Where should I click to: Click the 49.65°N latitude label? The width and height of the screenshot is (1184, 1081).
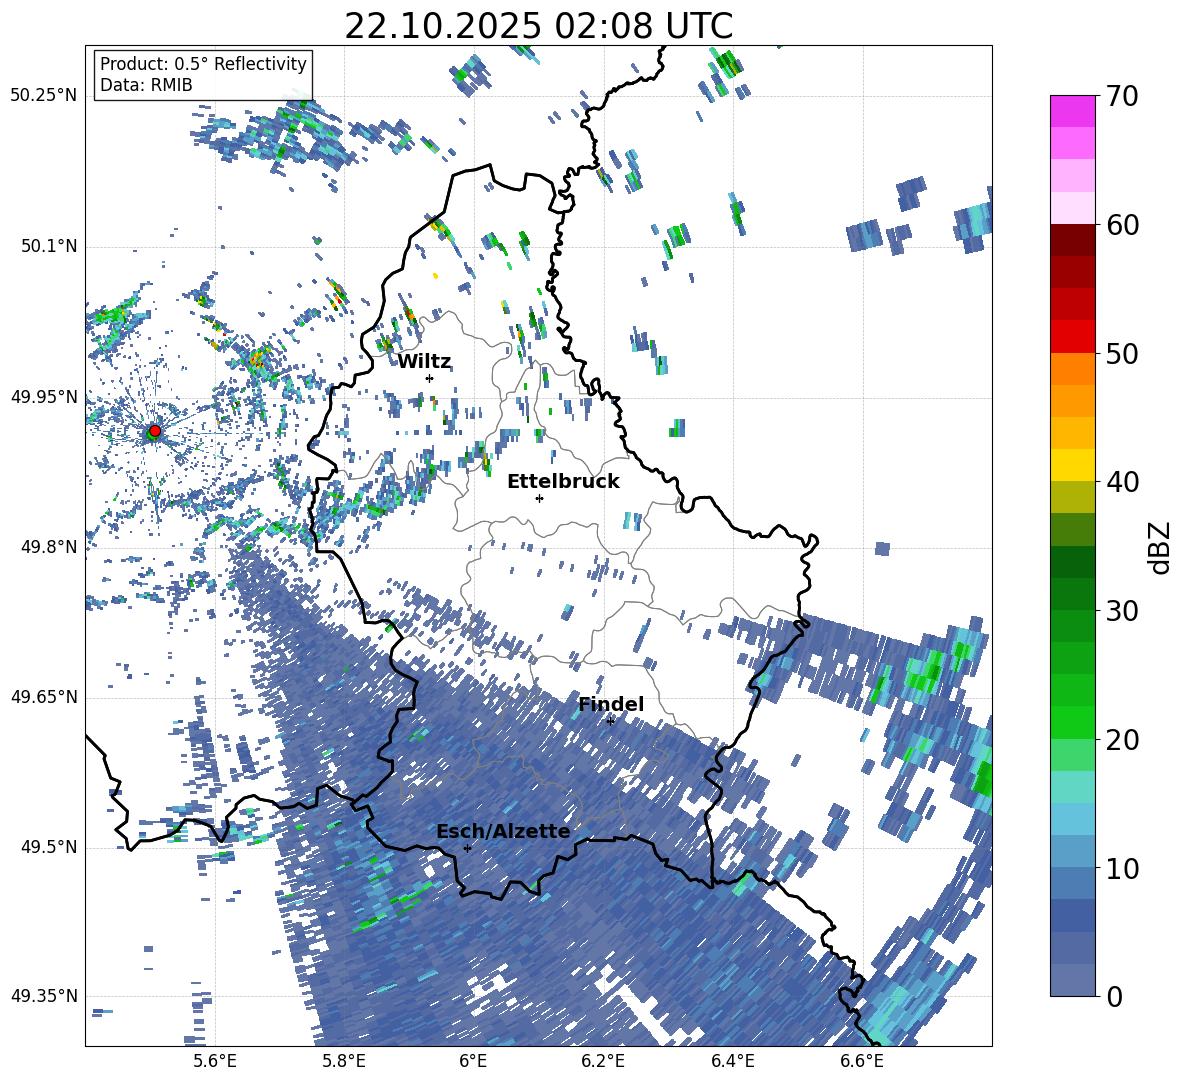44,697
